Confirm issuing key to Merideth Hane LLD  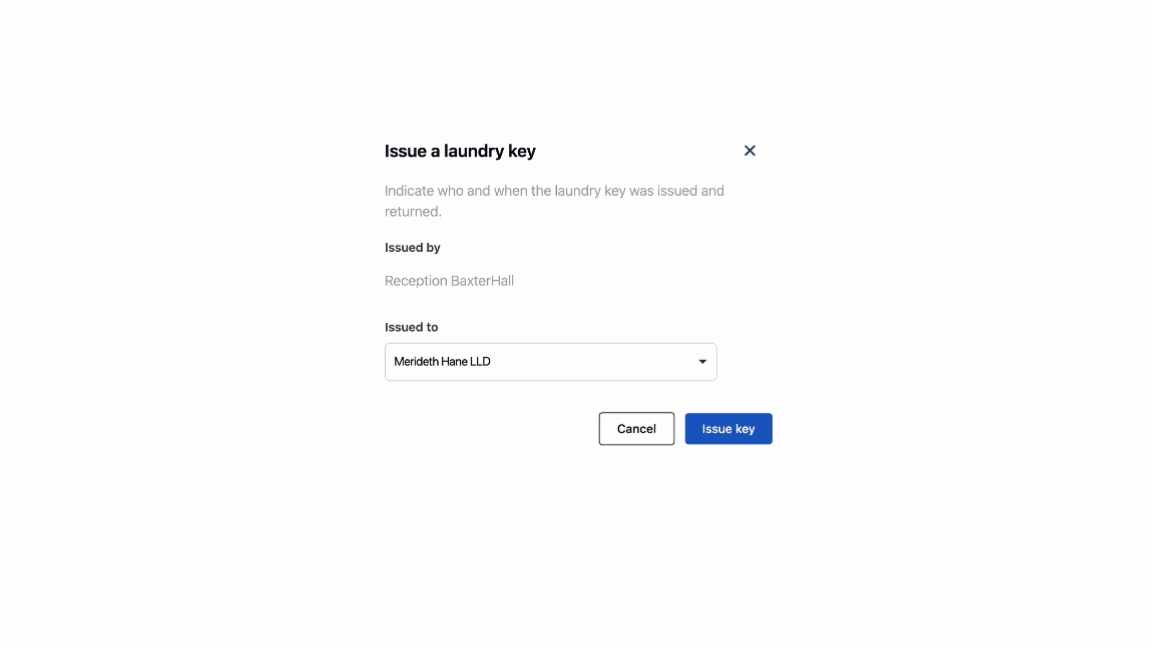click(x=728, y=429)
